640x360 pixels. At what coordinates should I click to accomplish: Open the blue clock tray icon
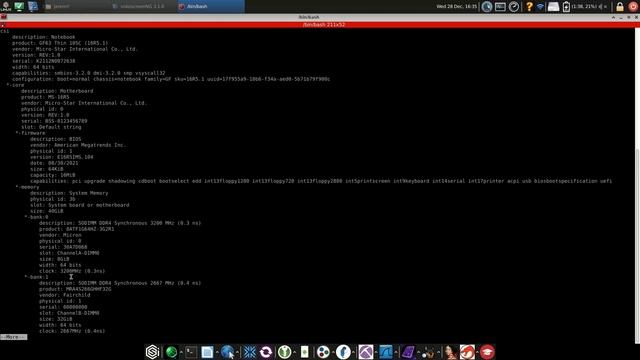[x=487, y=7]
